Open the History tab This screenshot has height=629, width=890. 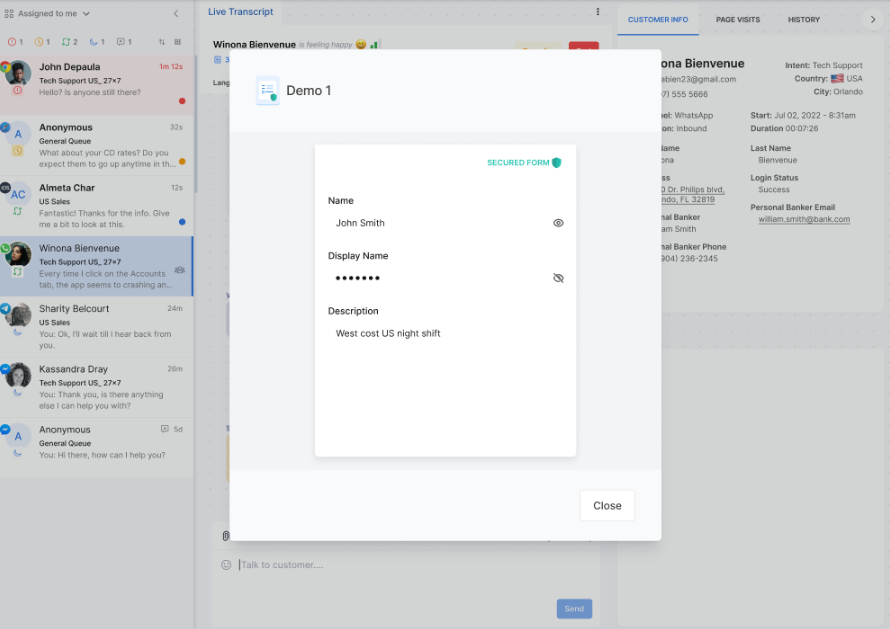pyautogui.click(x=803, y=19)
